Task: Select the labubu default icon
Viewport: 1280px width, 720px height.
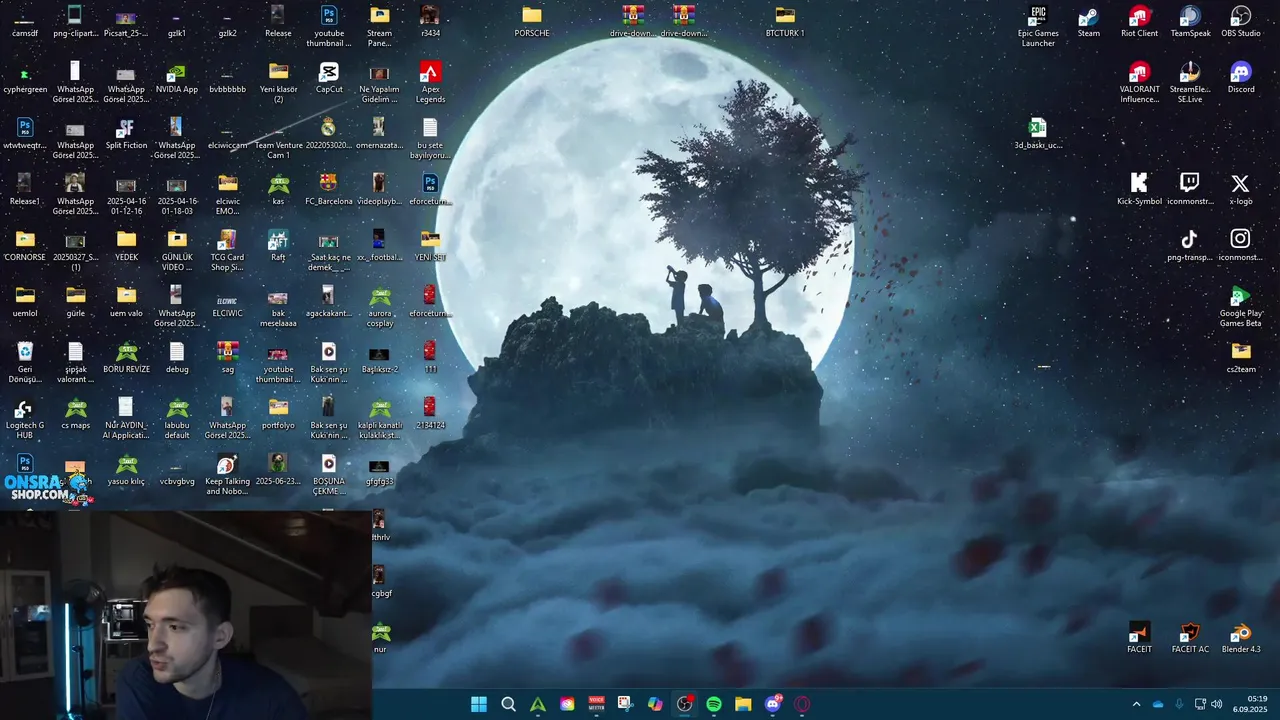Action: point(177,418)
